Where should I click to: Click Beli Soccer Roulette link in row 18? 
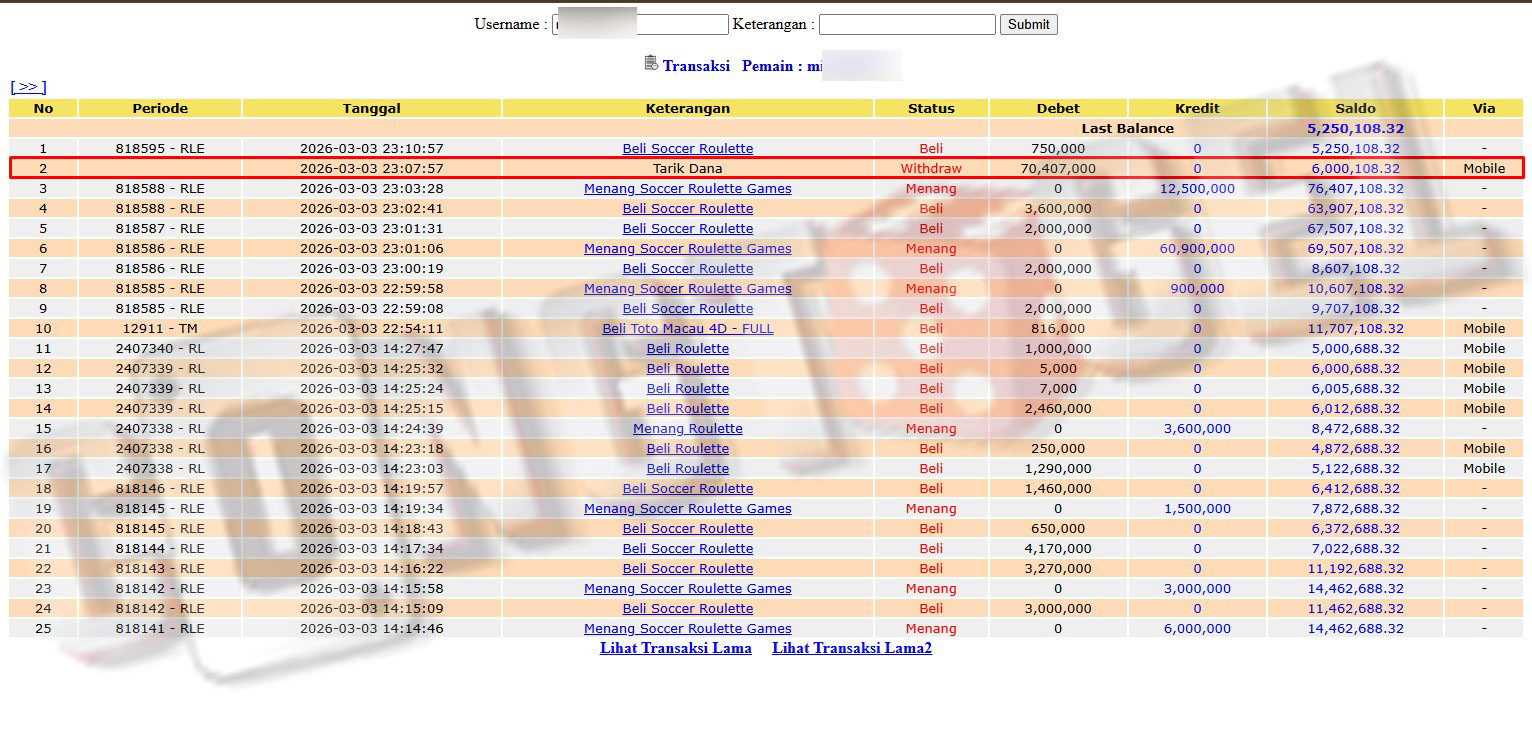[x=687, y=488]
